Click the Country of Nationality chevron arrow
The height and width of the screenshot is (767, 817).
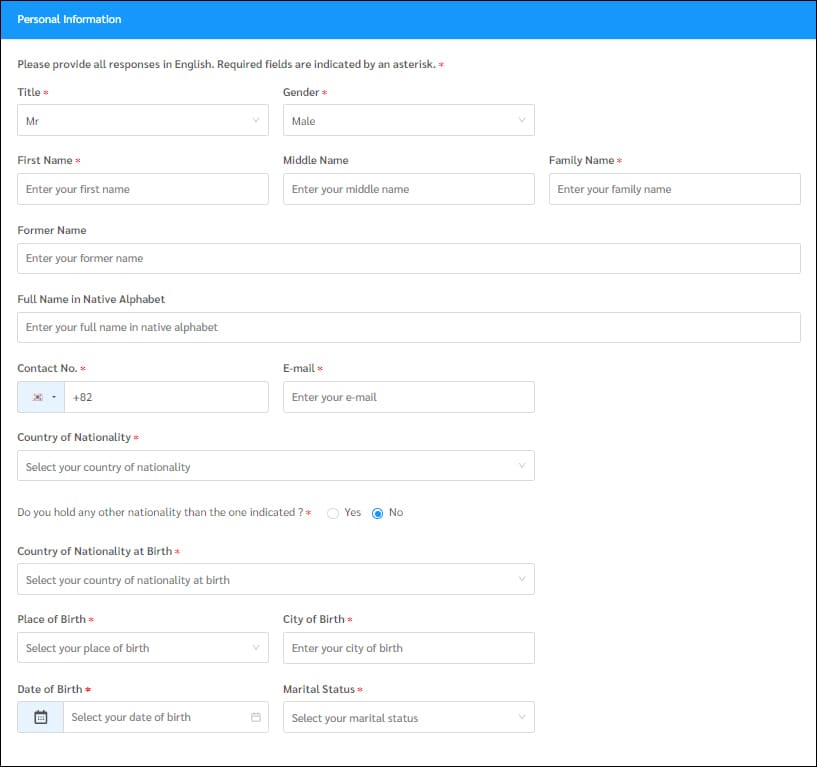[x=522, y=465]
